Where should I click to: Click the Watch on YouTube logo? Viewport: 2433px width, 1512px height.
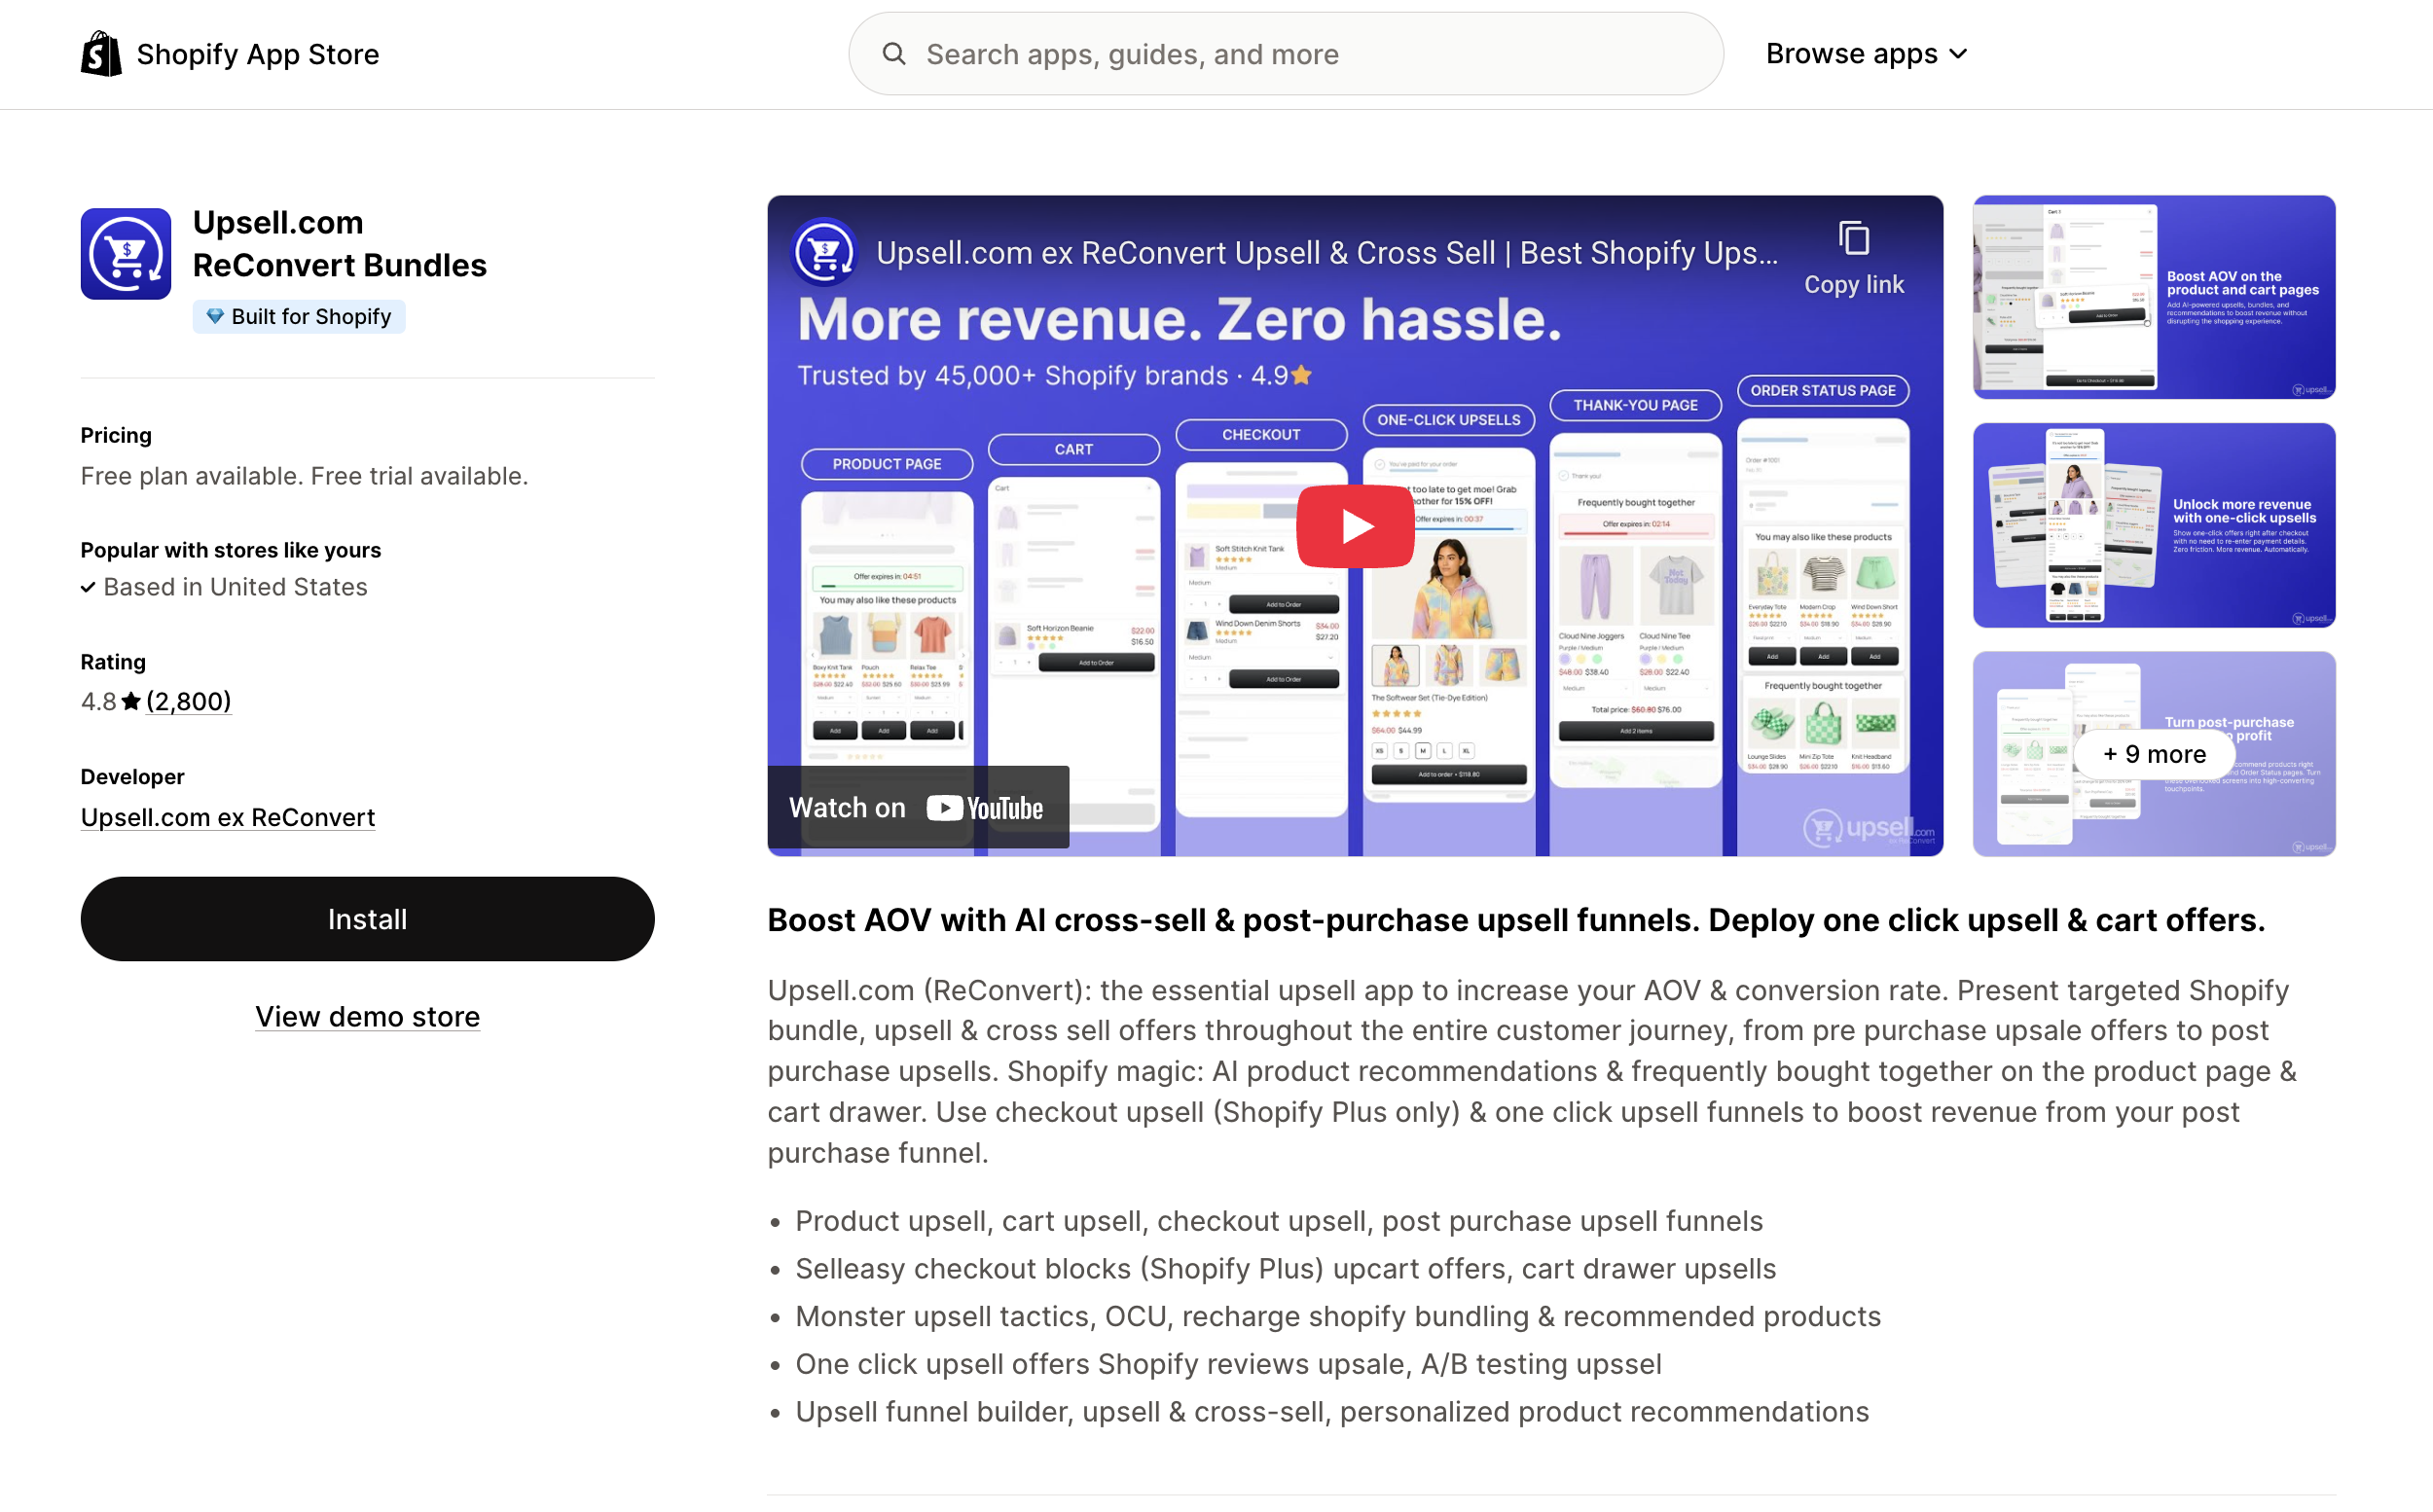984,808
